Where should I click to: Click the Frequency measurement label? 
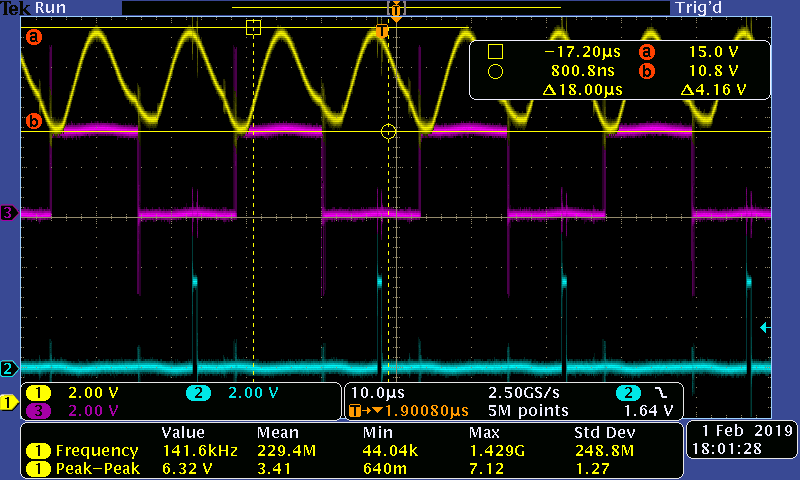coord(97,451)
